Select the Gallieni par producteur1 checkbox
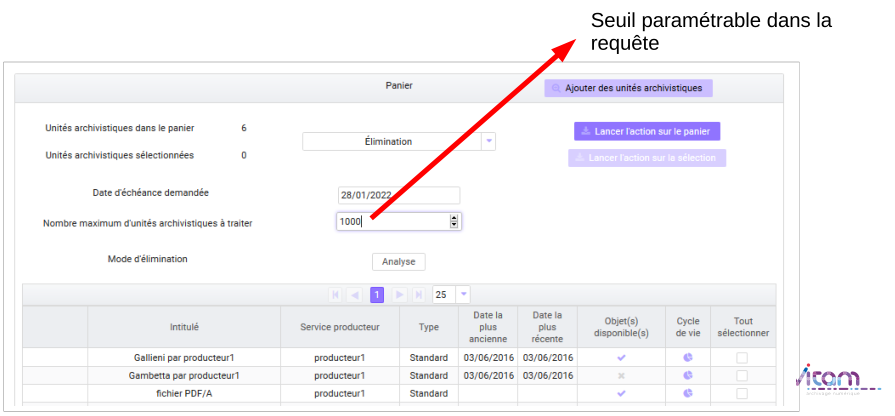Viewport: 895px width, 416px height. (742, 357)
